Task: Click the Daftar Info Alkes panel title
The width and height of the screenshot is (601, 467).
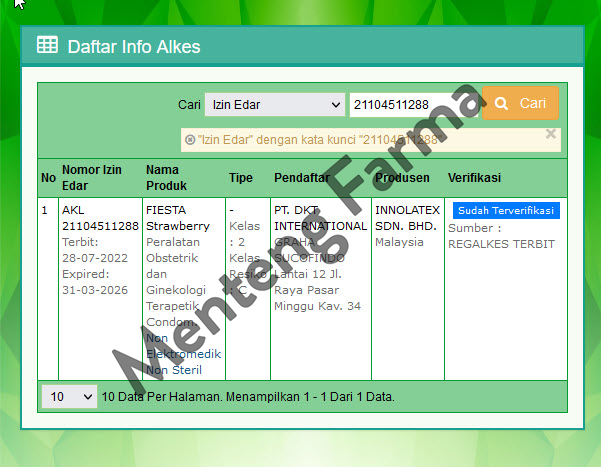Action: click(133, 46)
